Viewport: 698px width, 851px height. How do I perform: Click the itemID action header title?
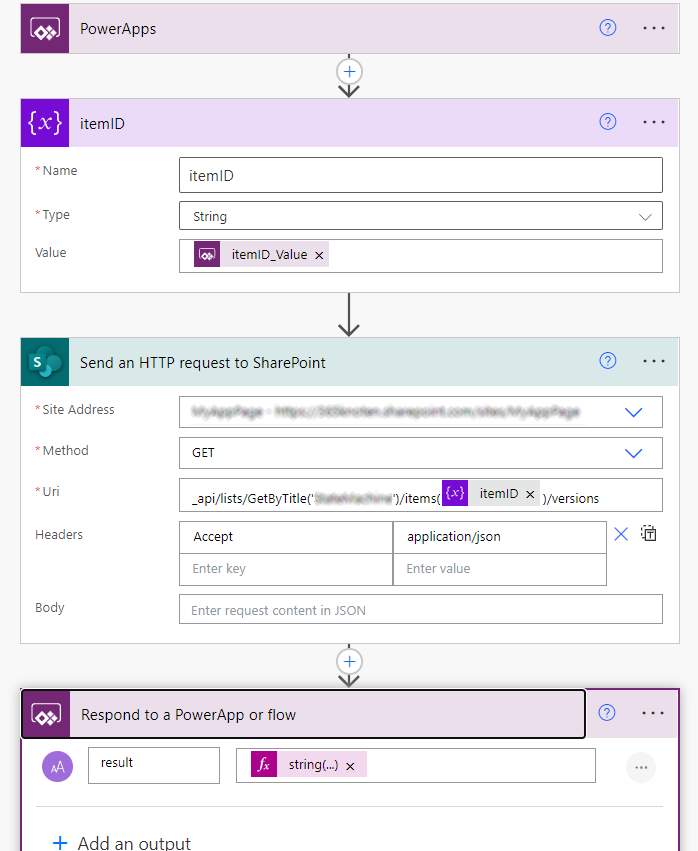click(x=102, y=124)
